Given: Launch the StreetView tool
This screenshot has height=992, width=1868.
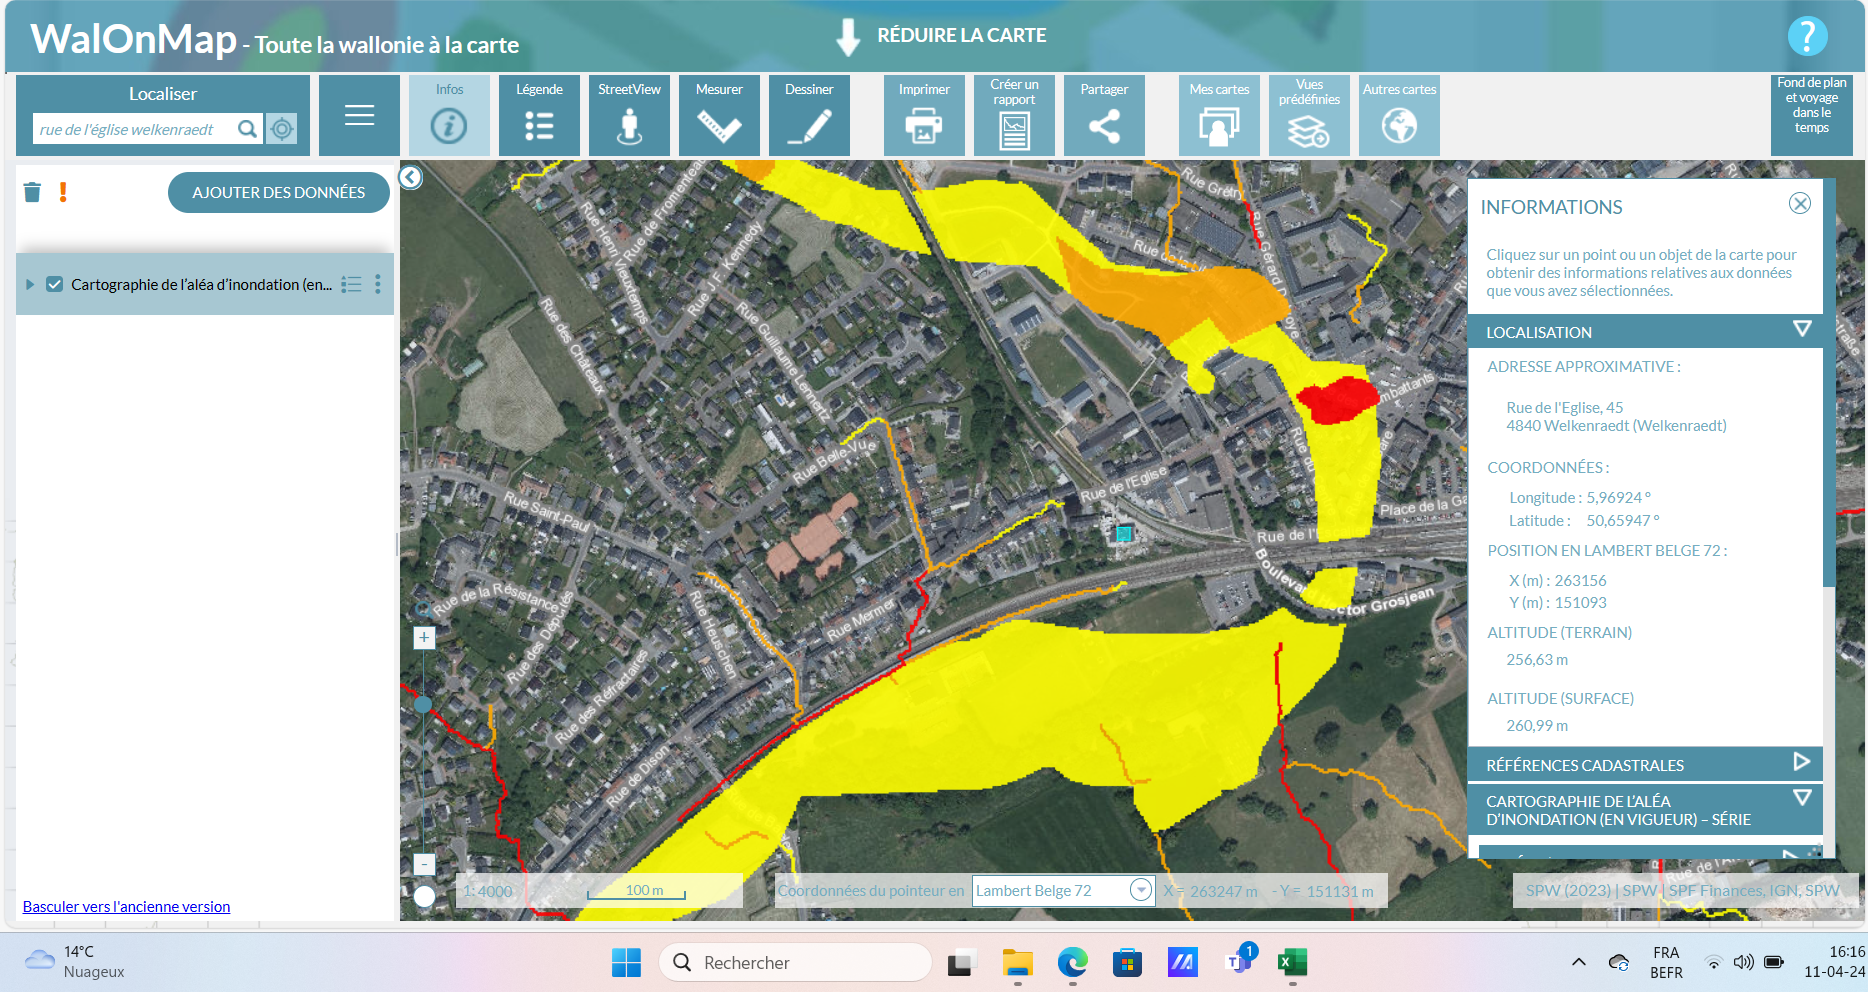Looking at the screenshot, I should point(629,115).
